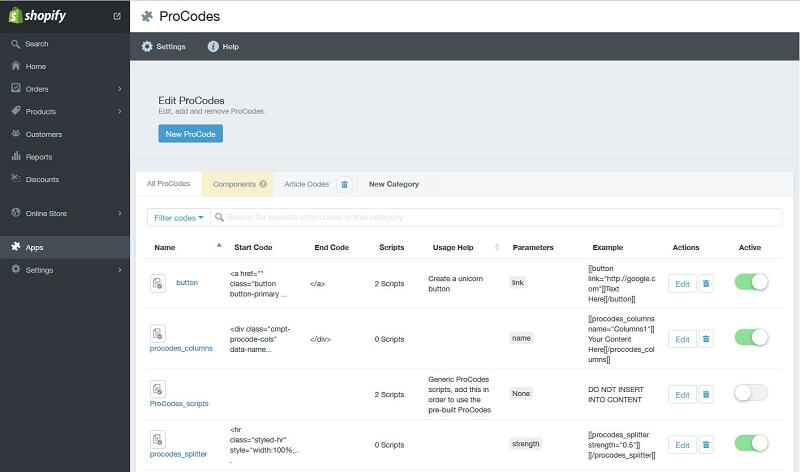Image resolution: width=800 pixels, height=472 pixels.
Task: Click the New ProCode button
Action: click(x=190, y=134)
